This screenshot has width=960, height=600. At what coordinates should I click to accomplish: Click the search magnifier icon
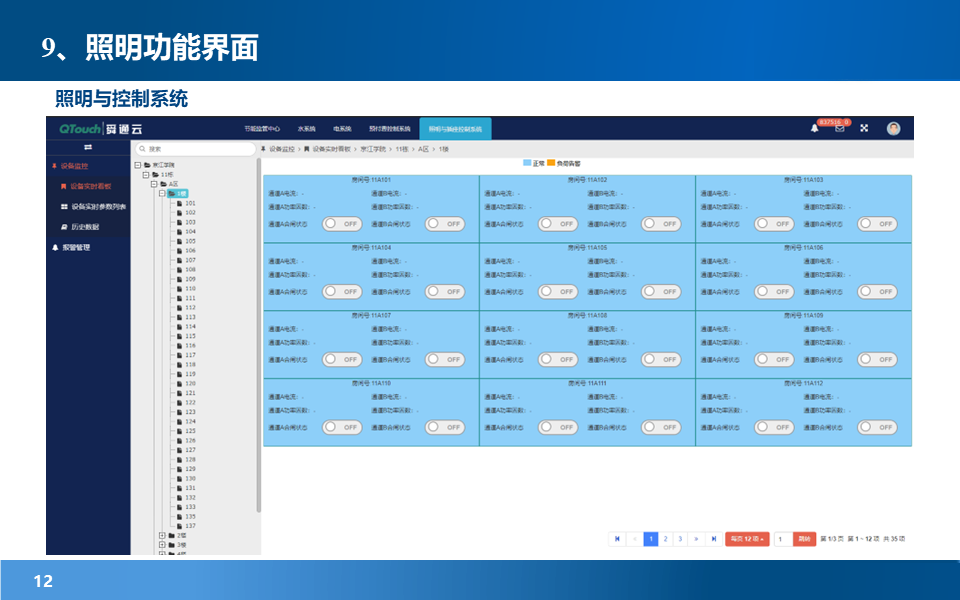pyautogui.click(x=143, y=149)
